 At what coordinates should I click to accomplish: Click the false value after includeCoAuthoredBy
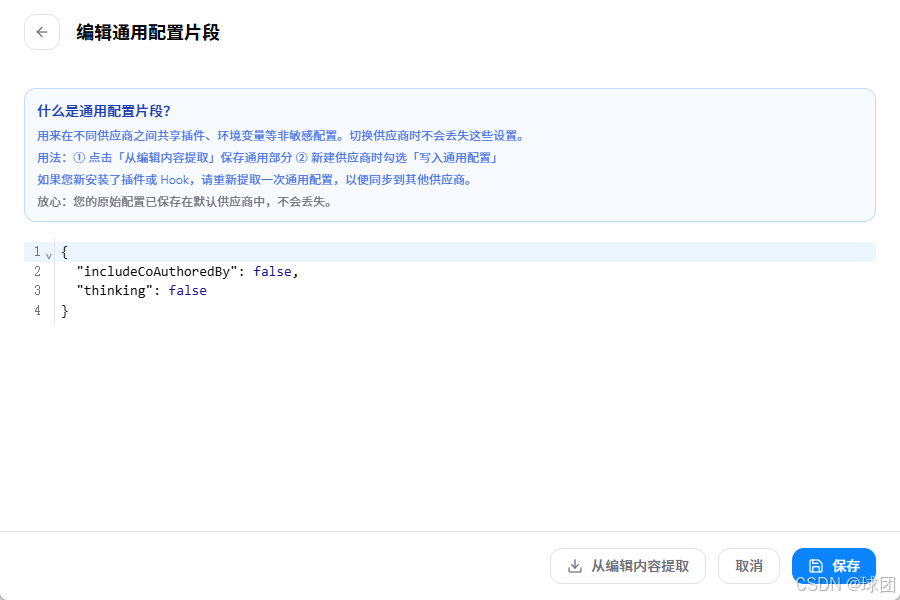click(x=272, y=271)
